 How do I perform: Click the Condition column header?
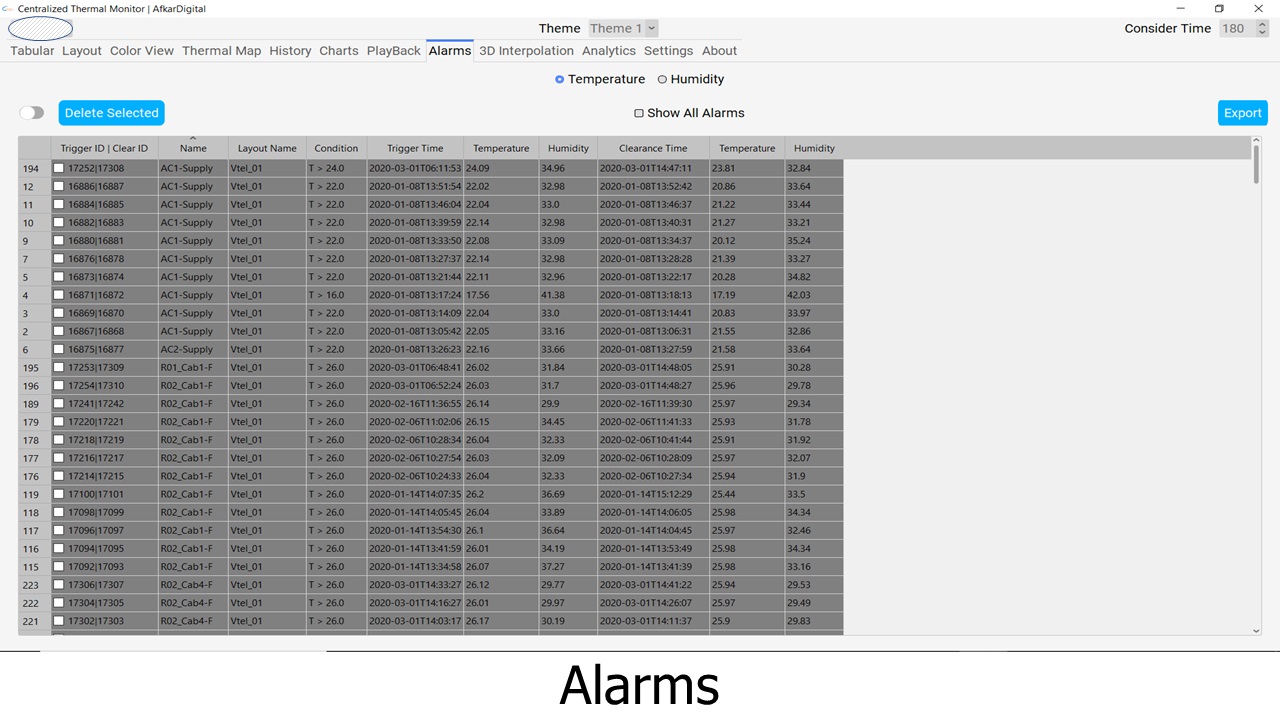tap(336, 148)
